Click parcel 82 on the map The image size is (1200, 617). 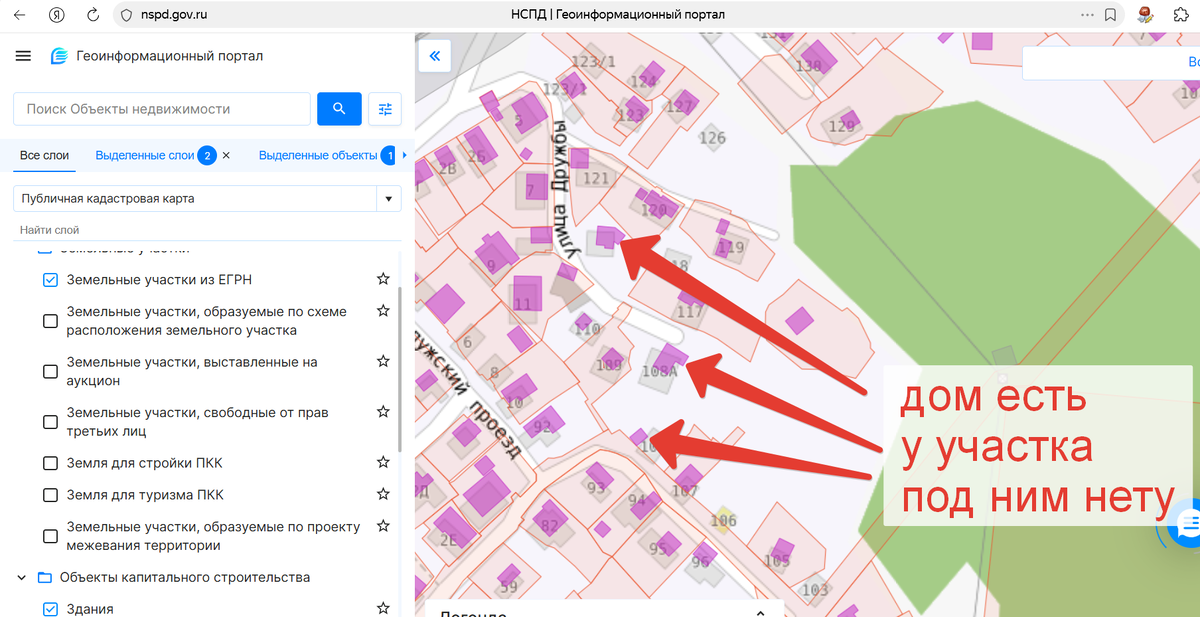pos(549,525)
